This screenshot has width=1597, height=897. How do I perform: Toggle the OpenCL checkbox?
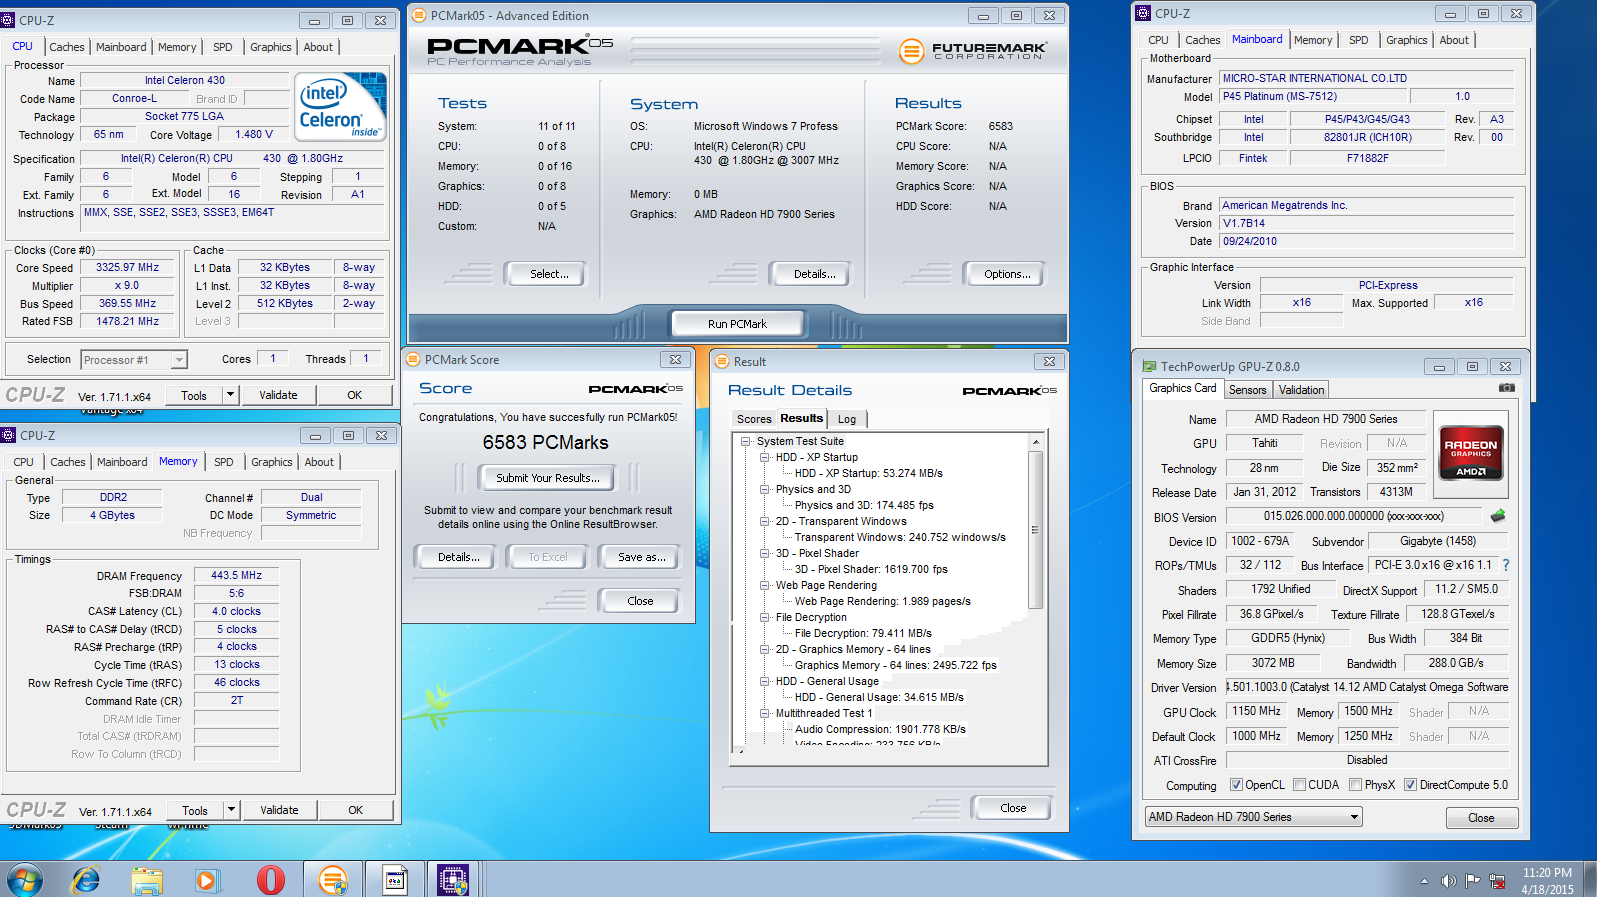tap(1237, 785)
